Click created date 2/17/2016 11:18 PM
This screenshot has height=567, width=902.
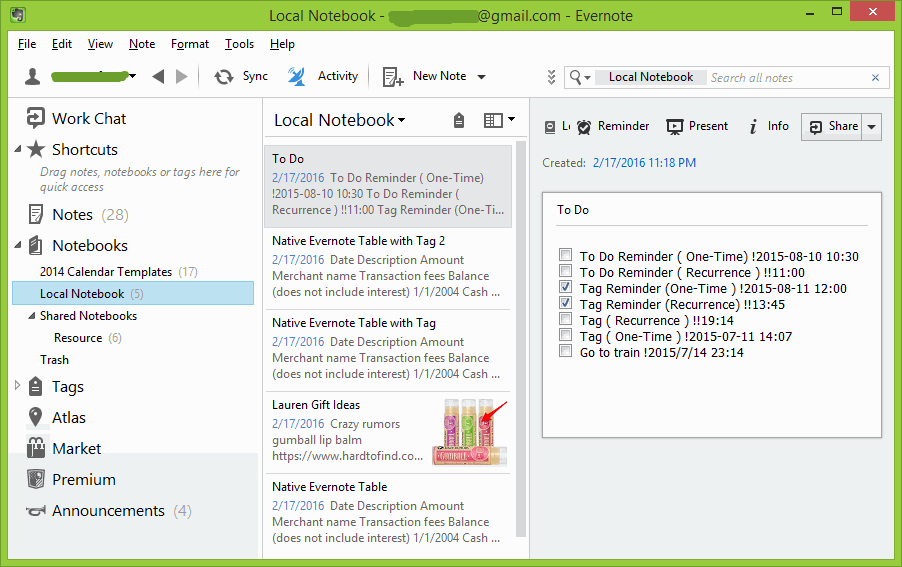coord(644,163)
